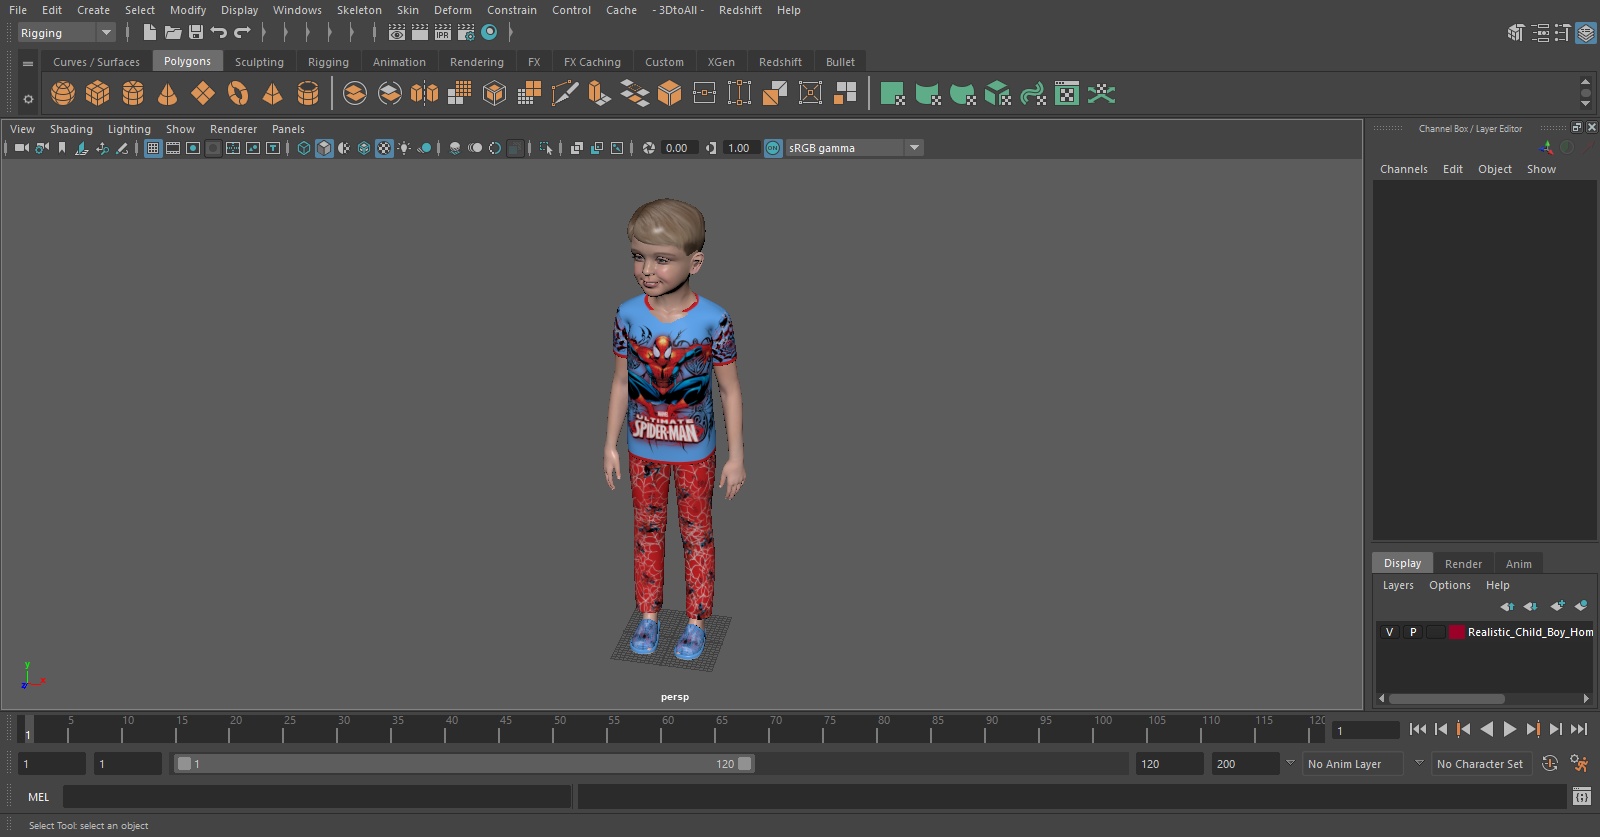Click the Save Scene disk icon
Viewport: 1600px width, 837px height.
[x=196, y=33]
